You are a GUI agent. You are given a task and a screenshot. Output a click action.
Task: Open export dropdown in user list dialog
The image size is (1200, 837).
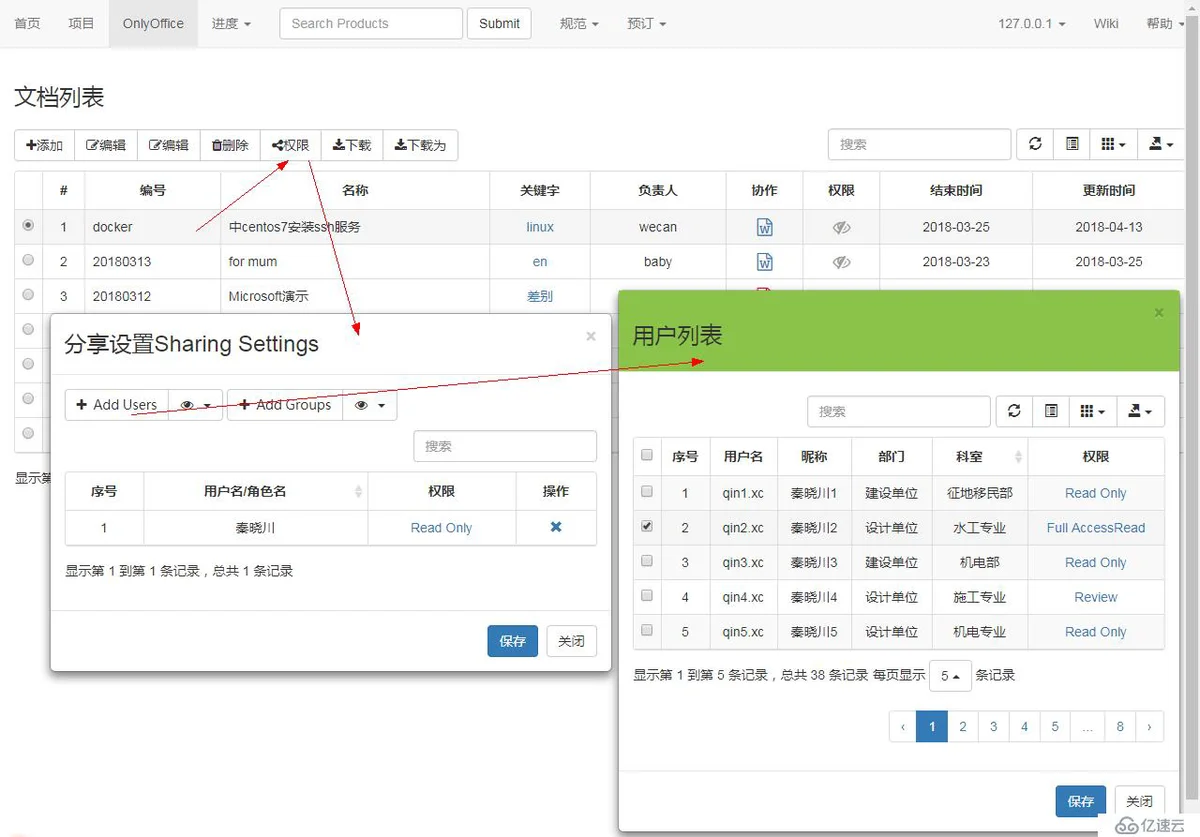1139,411
